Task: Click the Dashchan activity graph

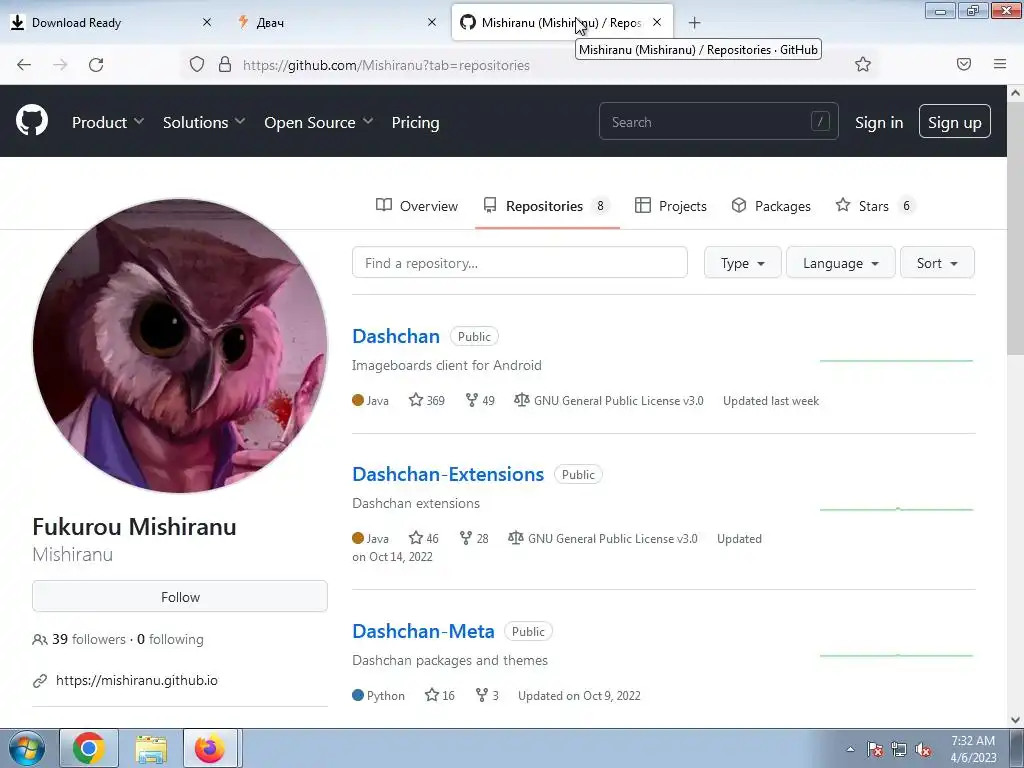Action: (x=896, y=360)
